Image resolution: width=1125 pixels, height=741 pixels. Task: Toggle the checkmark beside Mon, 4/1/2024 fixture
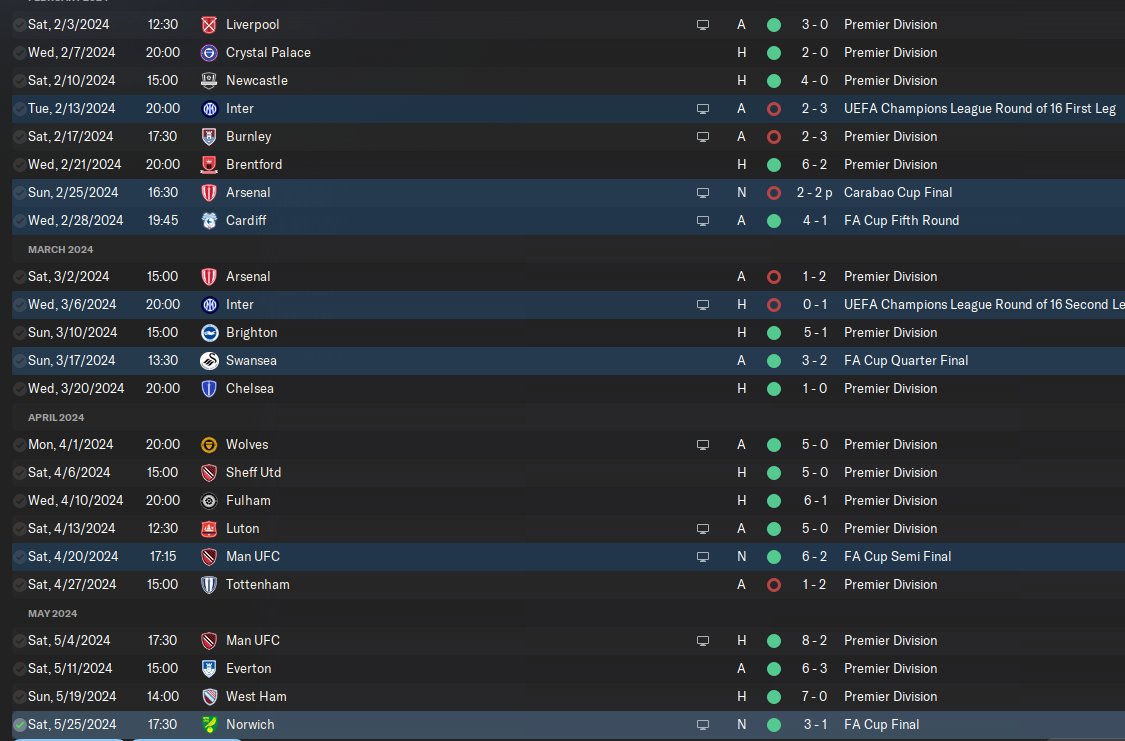tap(19, 445)
